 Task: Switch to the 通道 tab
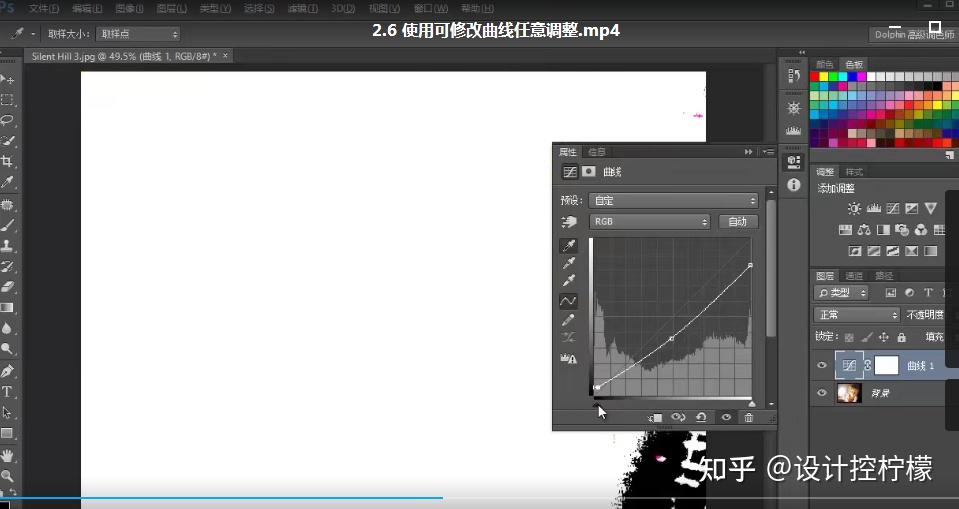tap(854, 276)
